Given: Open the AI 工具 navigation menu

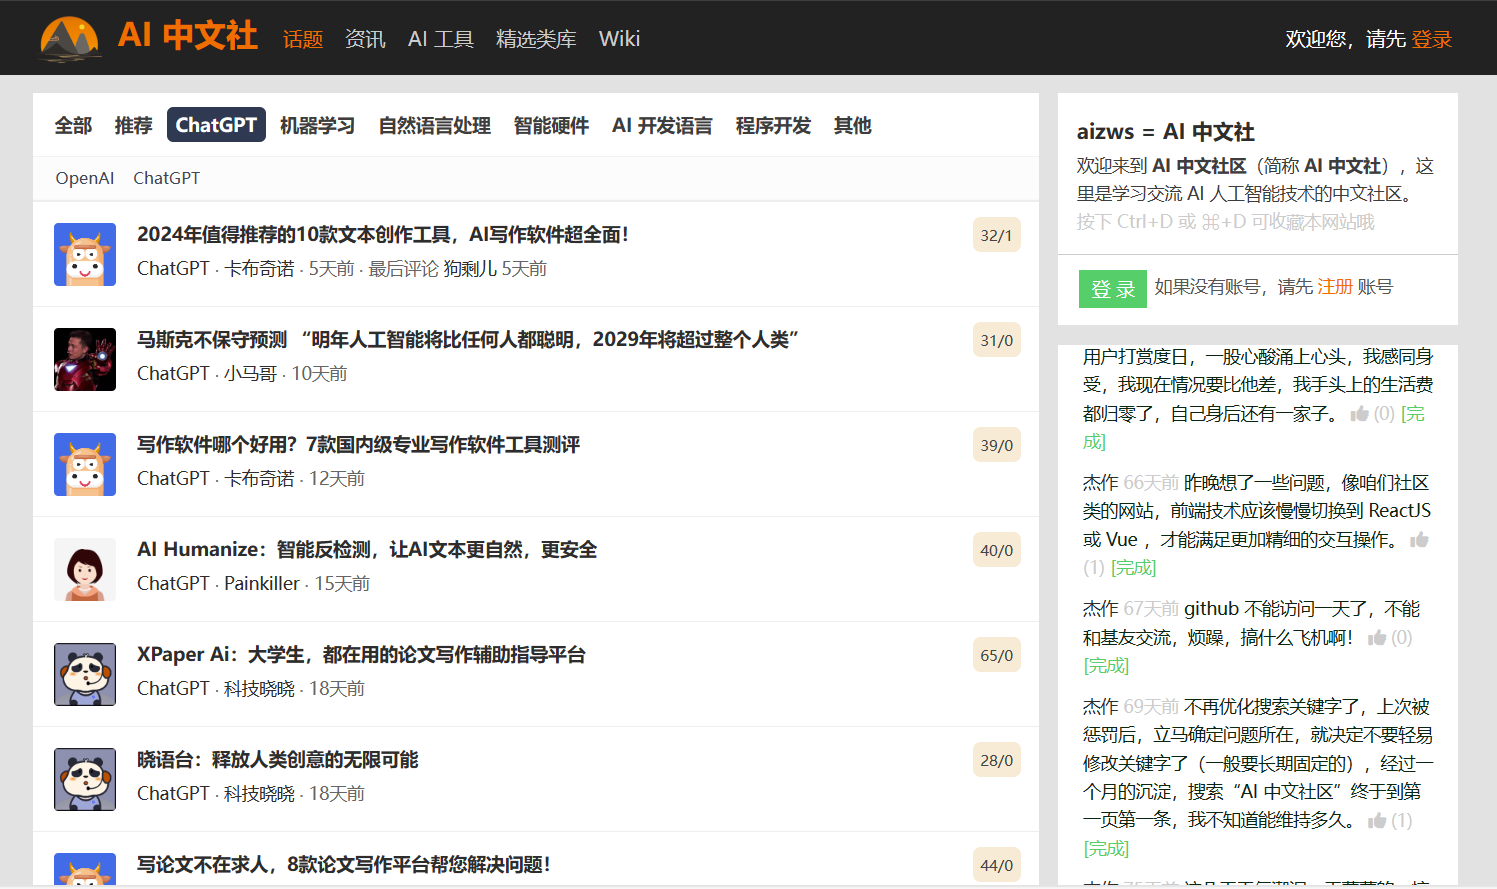Looking at the screenshot, I should coord(440,39).
